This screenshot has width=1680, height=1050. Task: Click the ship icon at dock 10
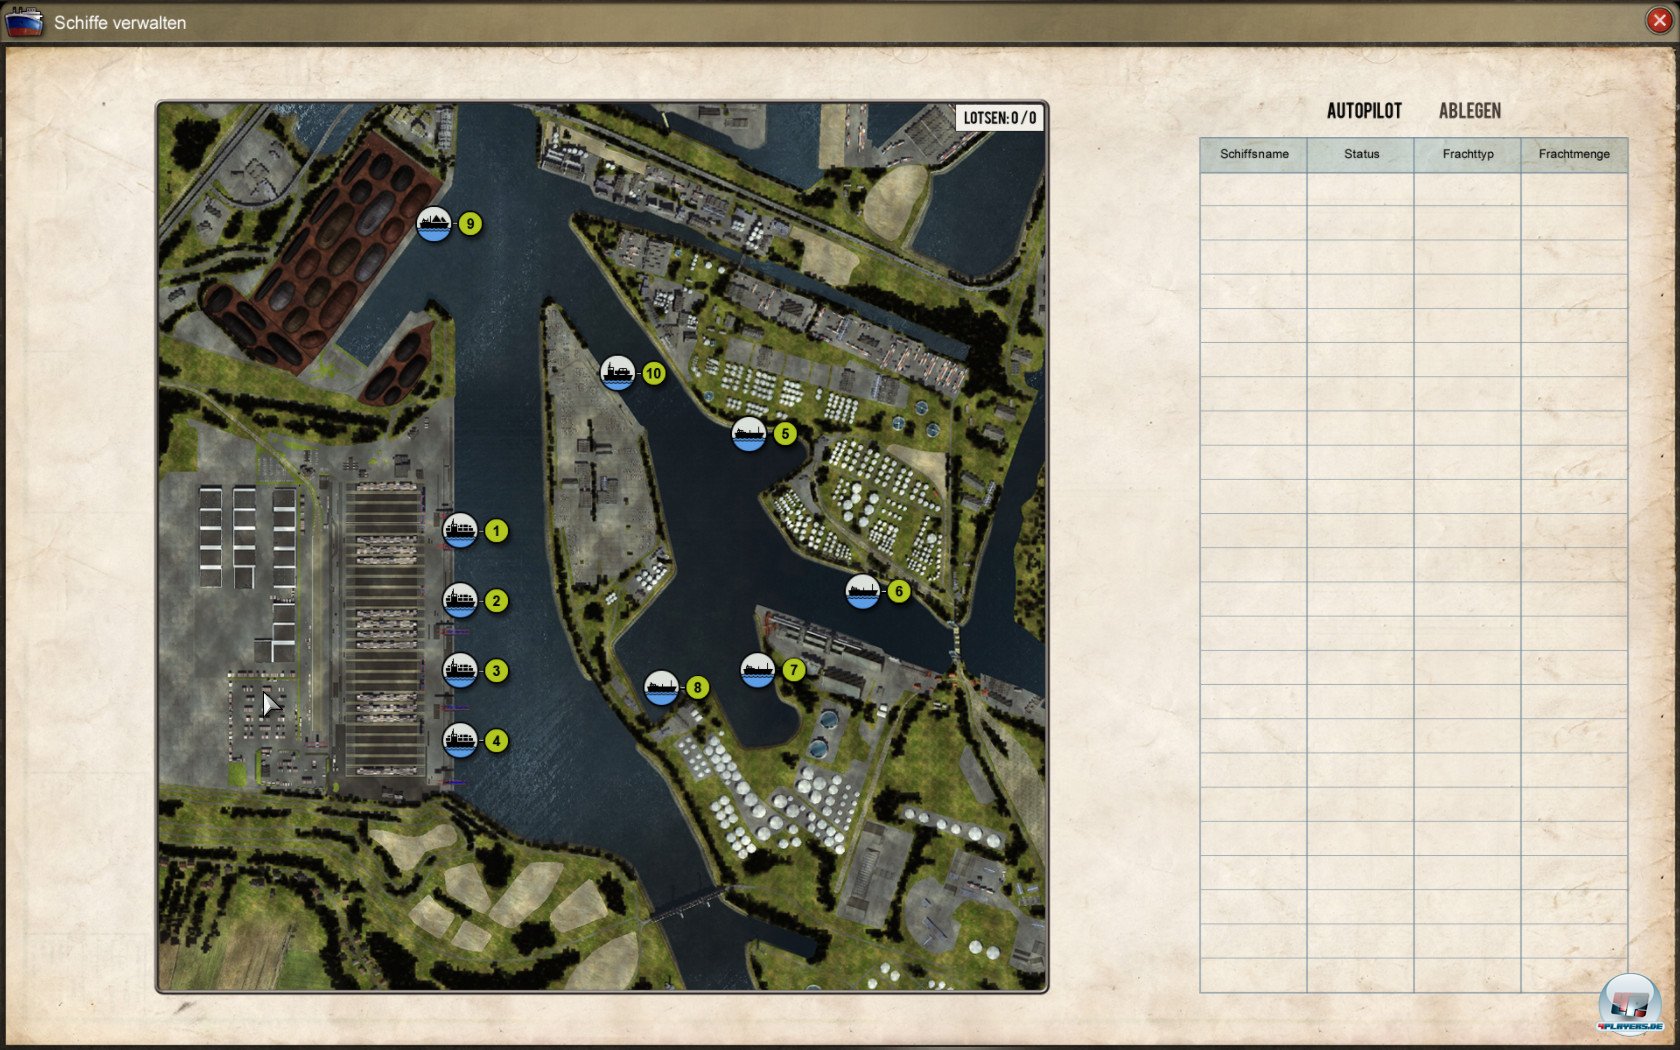pyautogui.click(x=618, y=374)
